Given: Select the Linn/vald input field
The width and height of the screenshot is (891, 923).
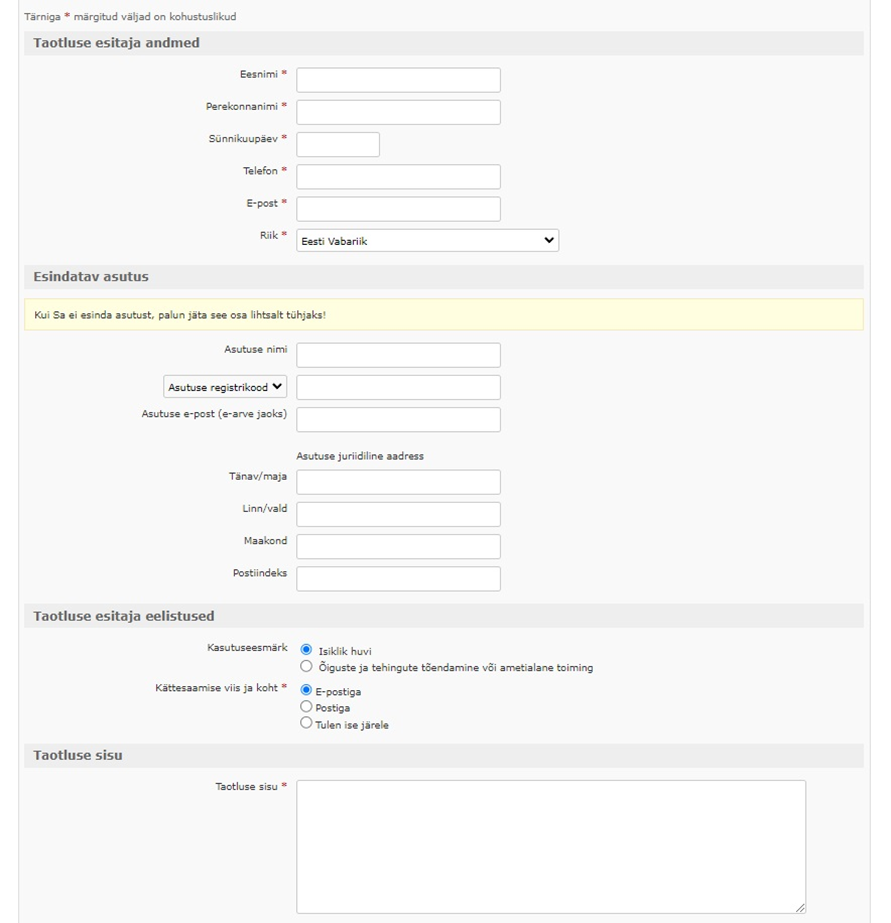Looking at the screenshot, I should click(x=398, y=514).
